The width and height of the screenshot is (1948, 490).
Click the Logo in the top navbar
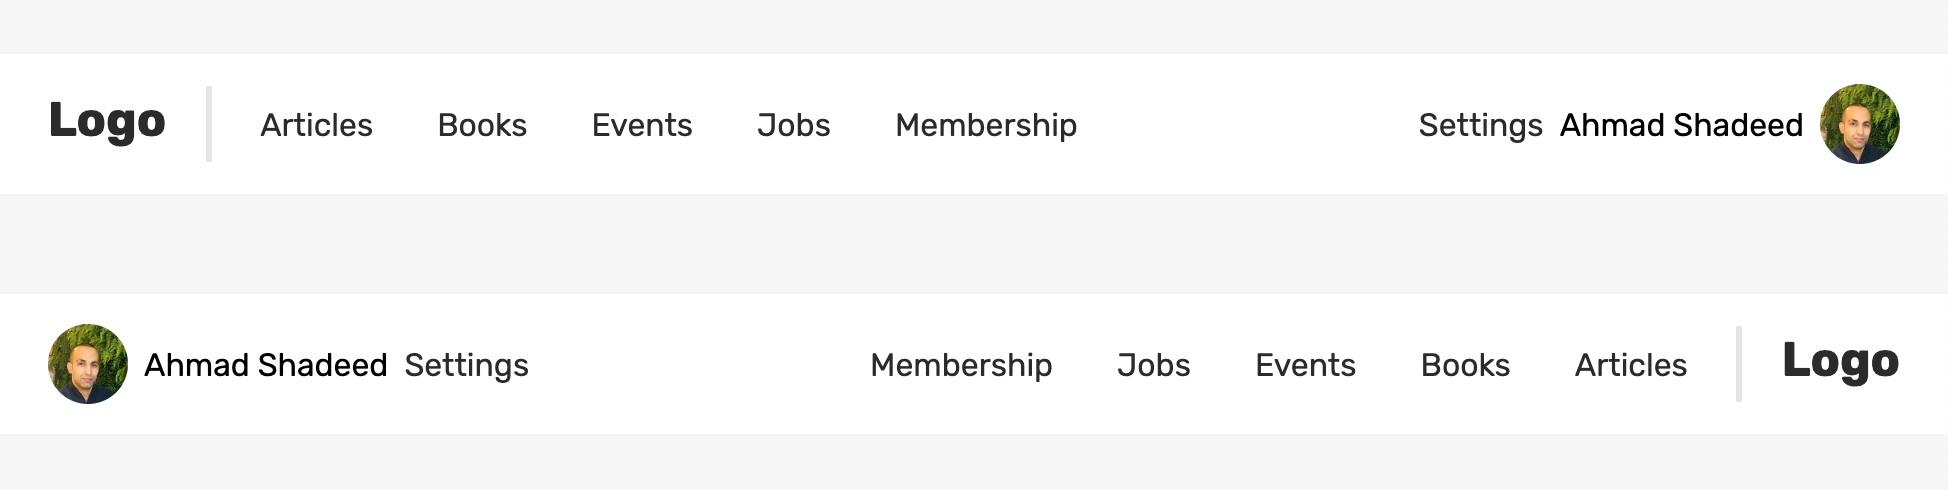tap(107, 123)
